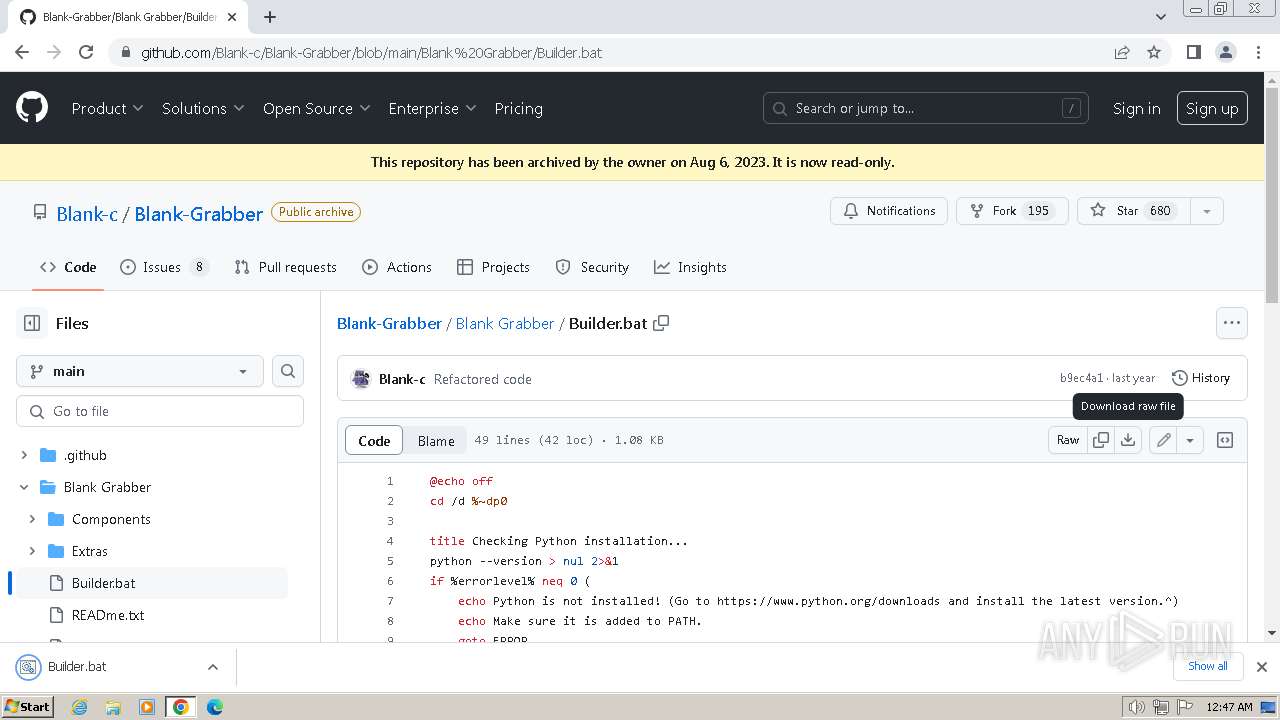
Task: Select README.txt in file tree
Action: point(108,615)
